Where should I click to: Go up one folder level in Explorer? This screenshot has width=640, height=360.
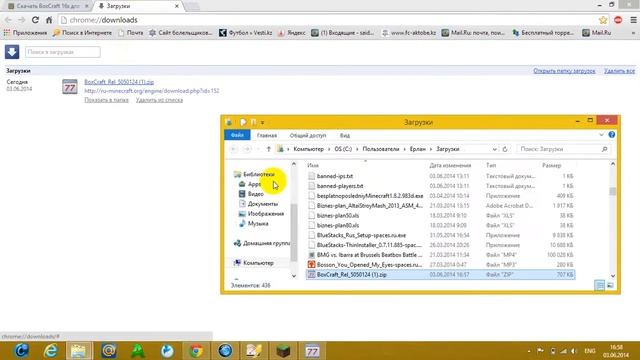pos(269,149)
